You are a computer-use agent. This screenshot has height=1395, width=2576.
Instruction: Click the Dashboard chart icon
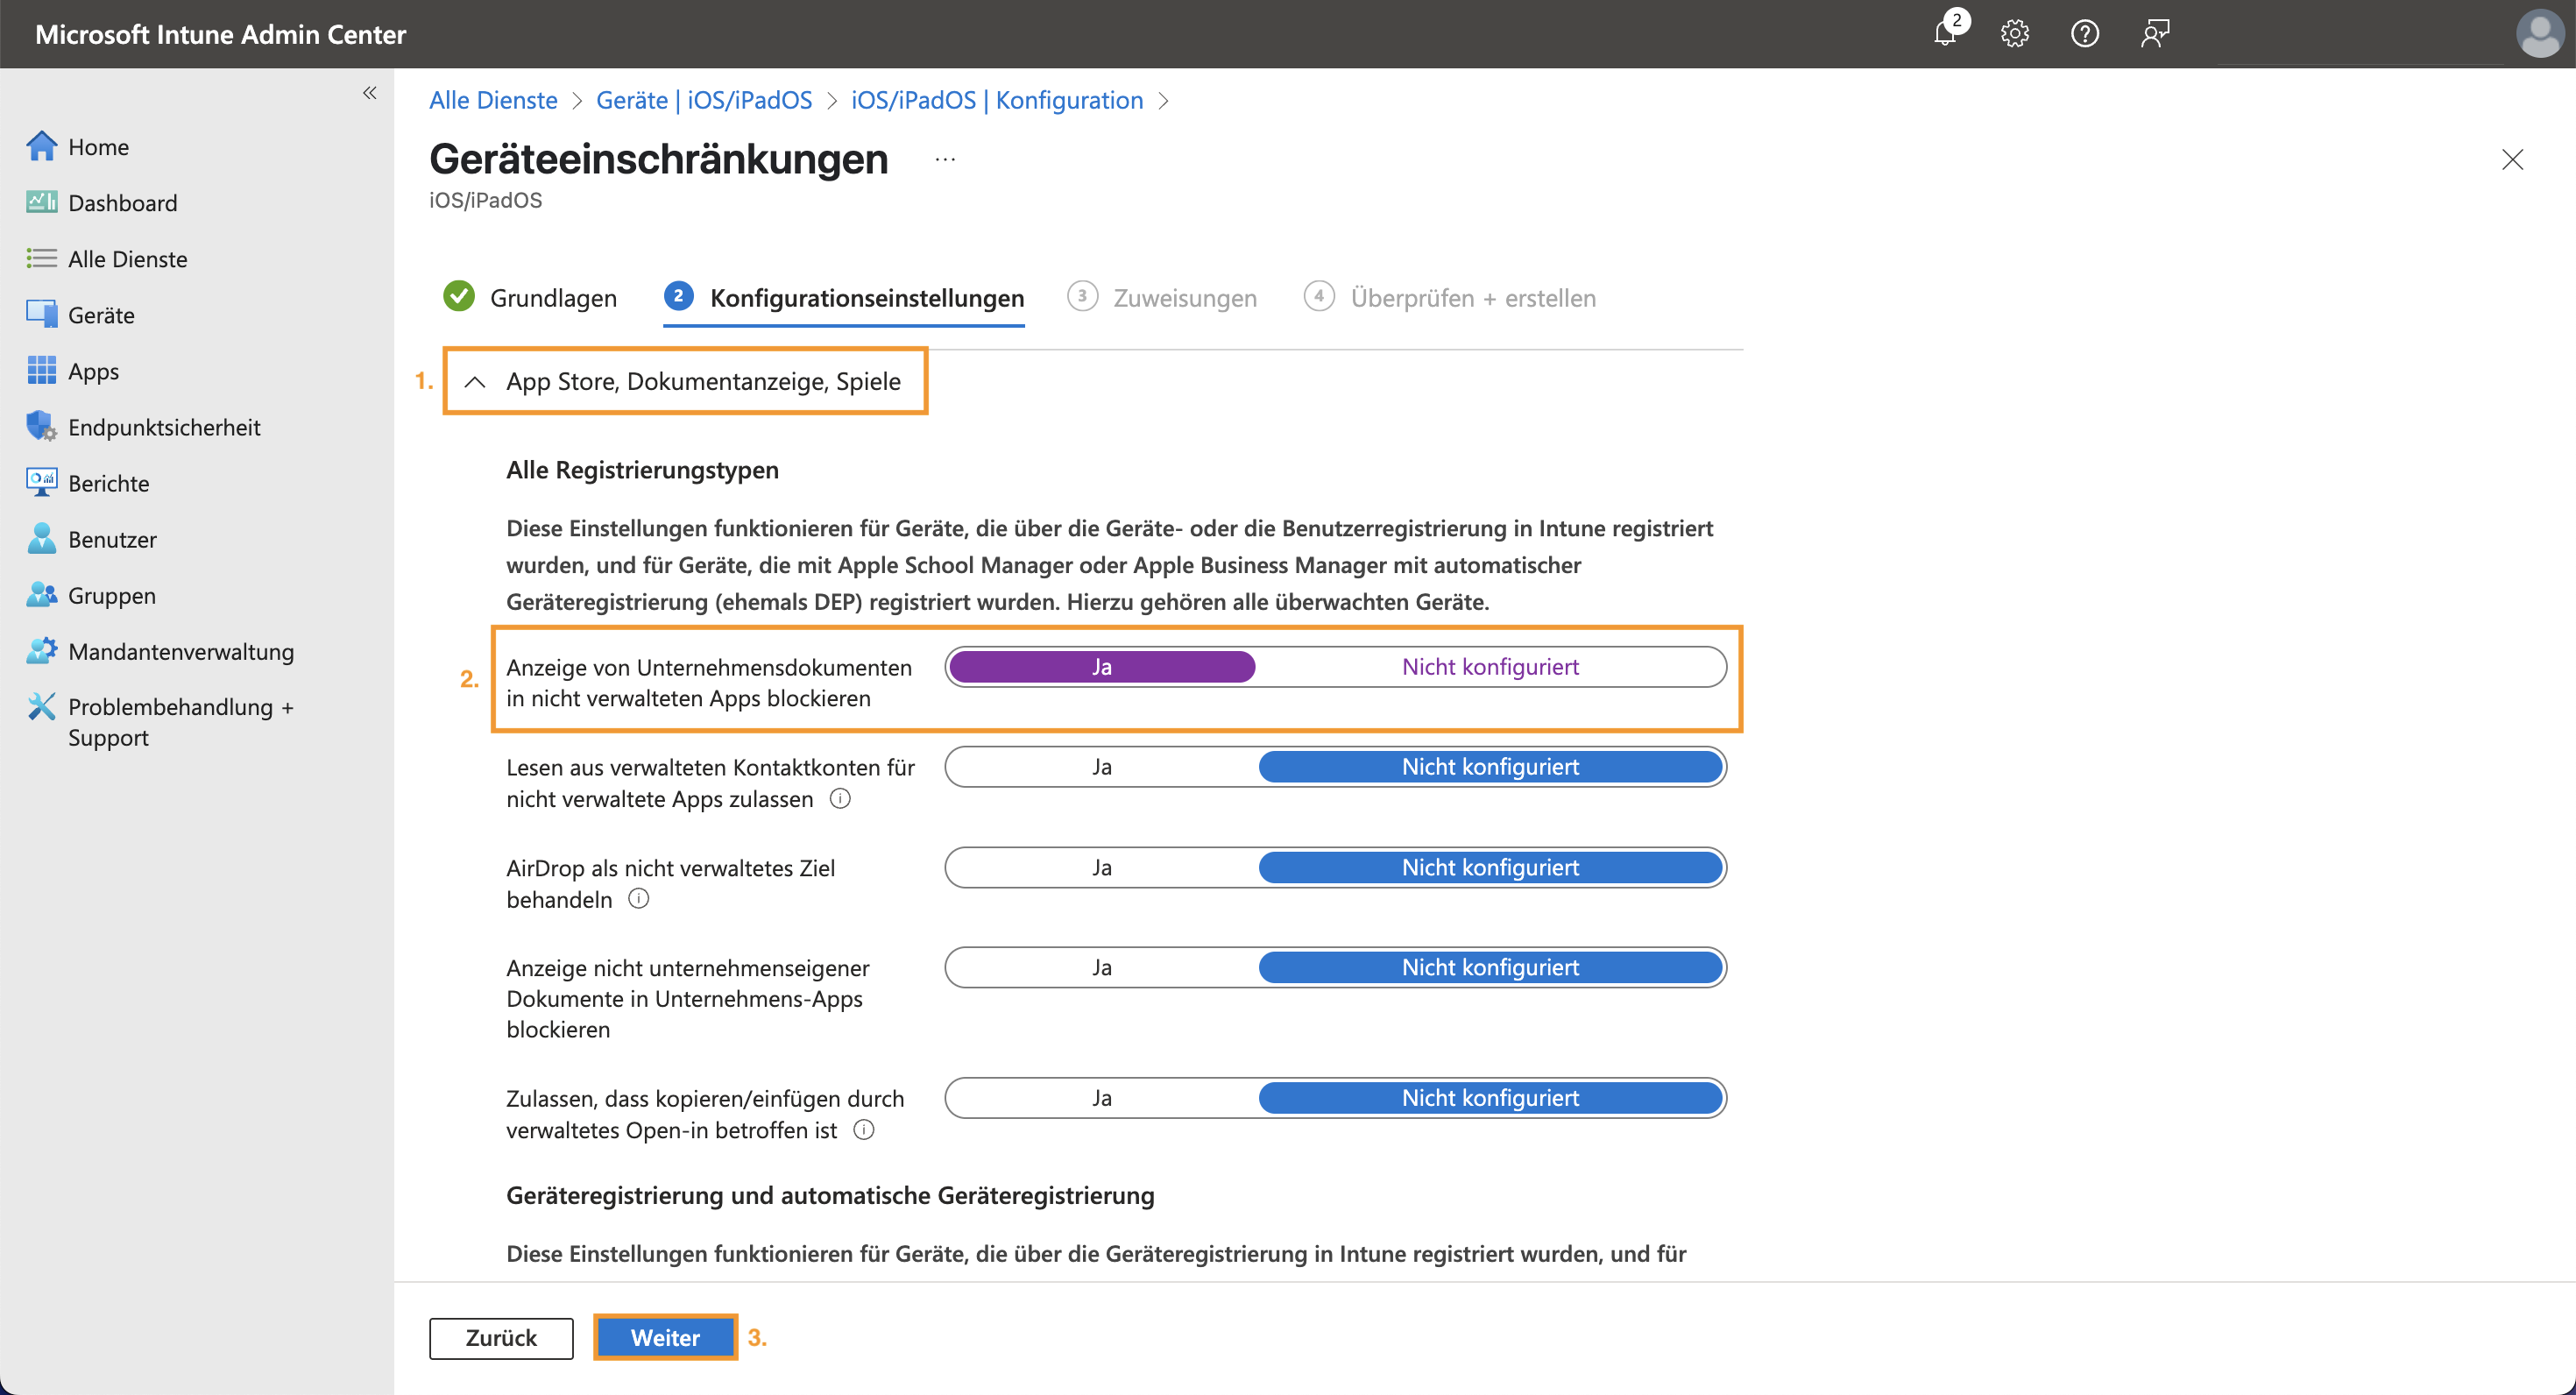[41, 202]
